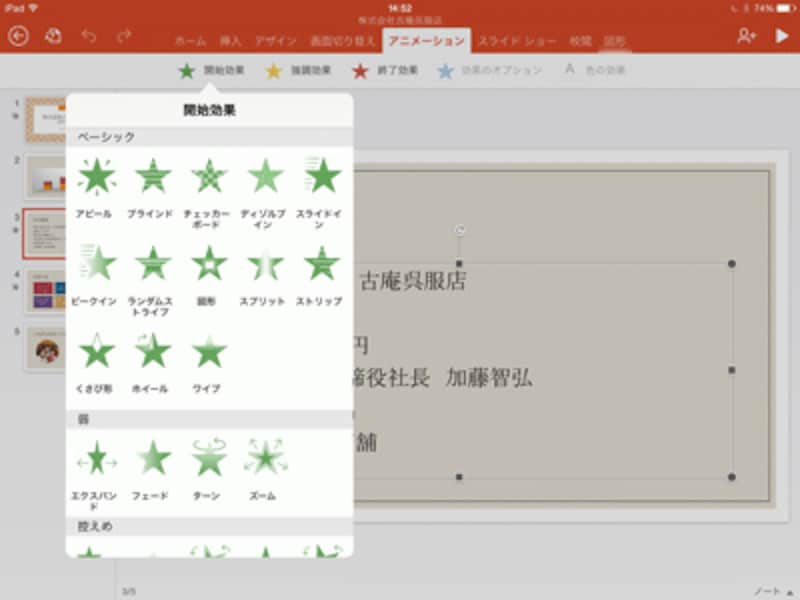This screenshot has height=600, width=800.
Task: Redo the last action
Action: pyautogui.click(x=123, y=36)
